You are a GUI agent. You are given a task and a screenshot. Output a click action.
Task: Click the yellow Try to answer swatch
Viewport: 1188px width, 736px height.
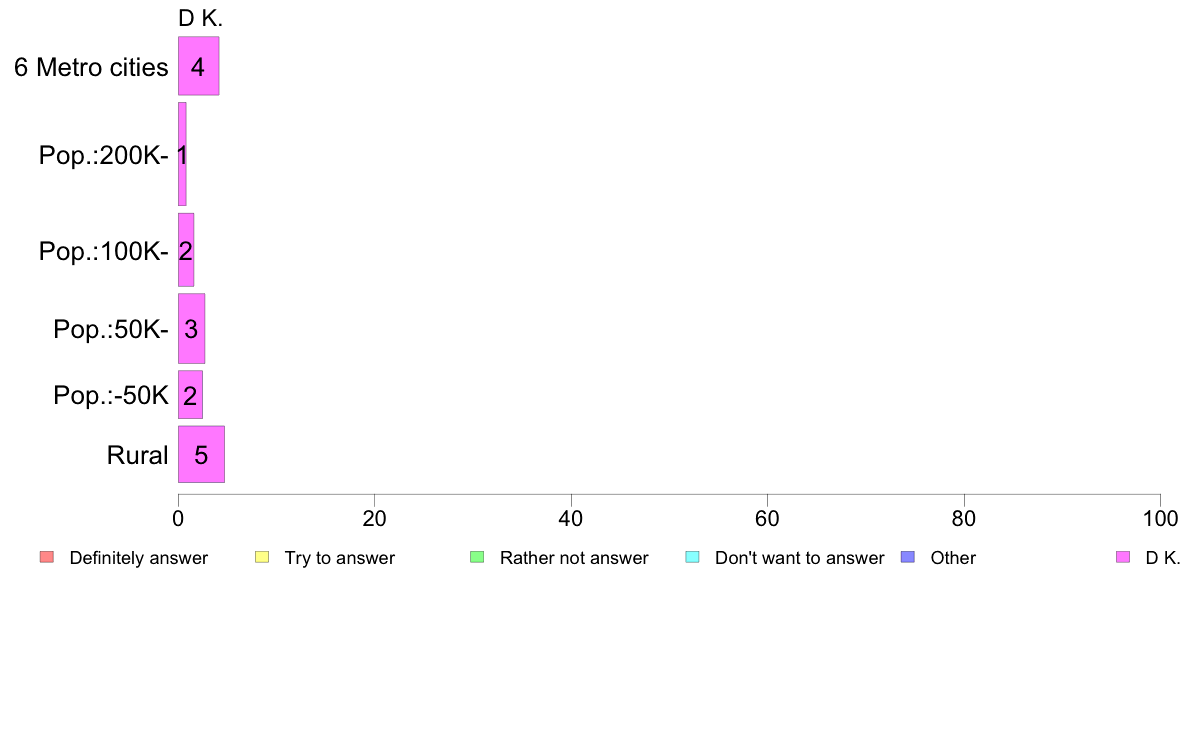click(x=262, y=557)
